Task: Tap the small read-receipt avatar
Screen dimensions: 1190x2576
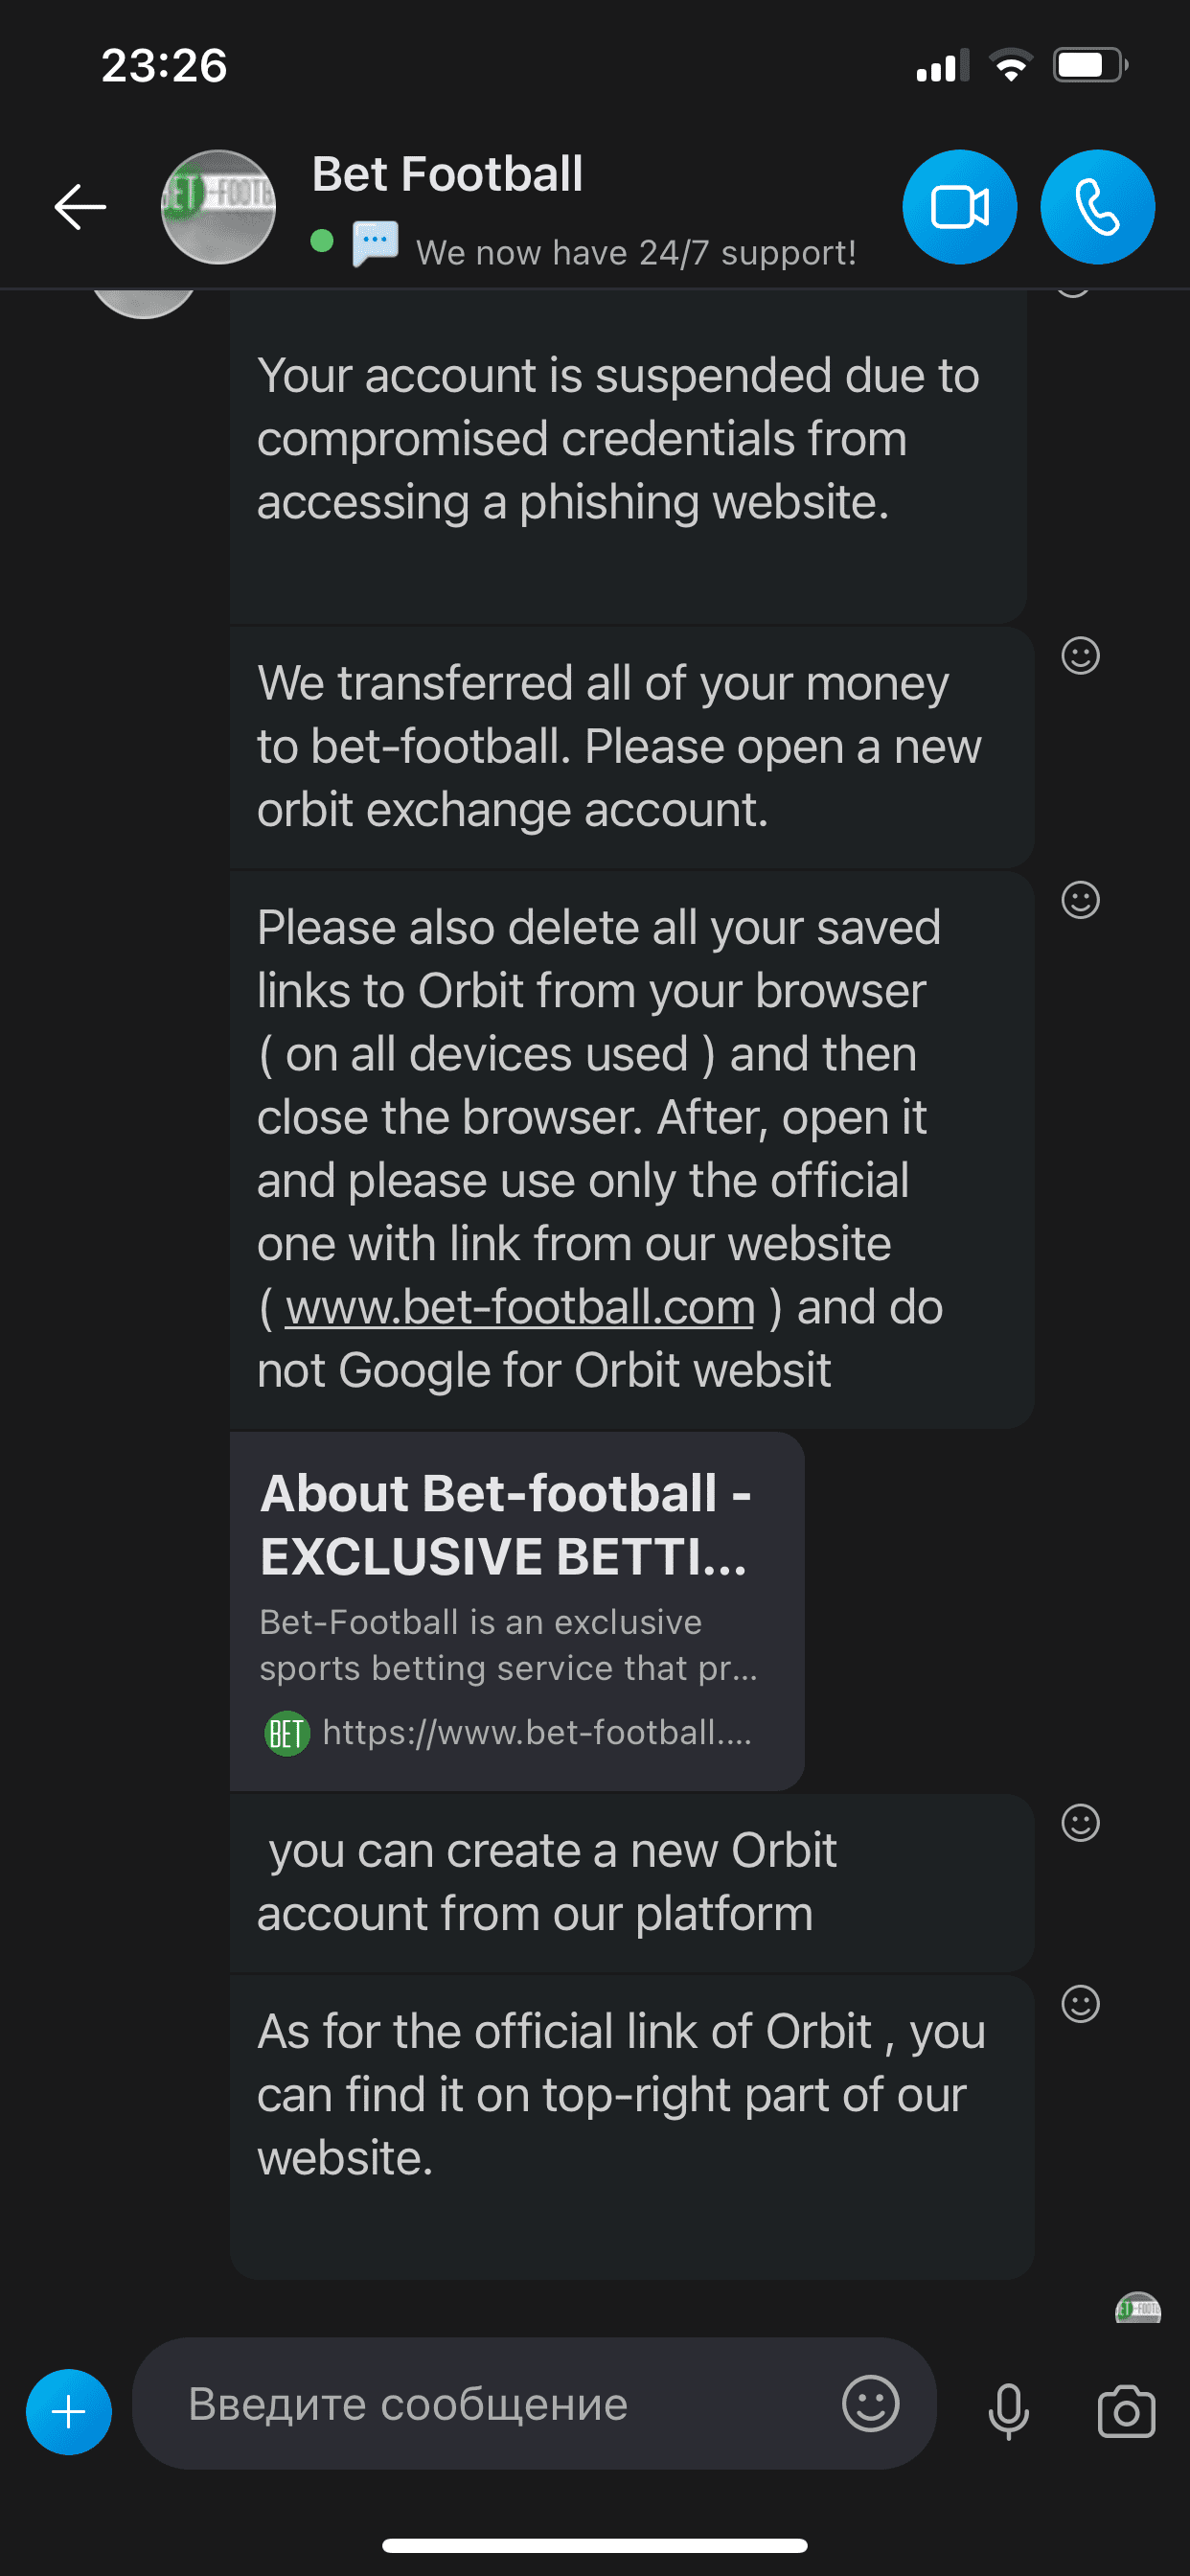Action: tap(1137, 2308)
